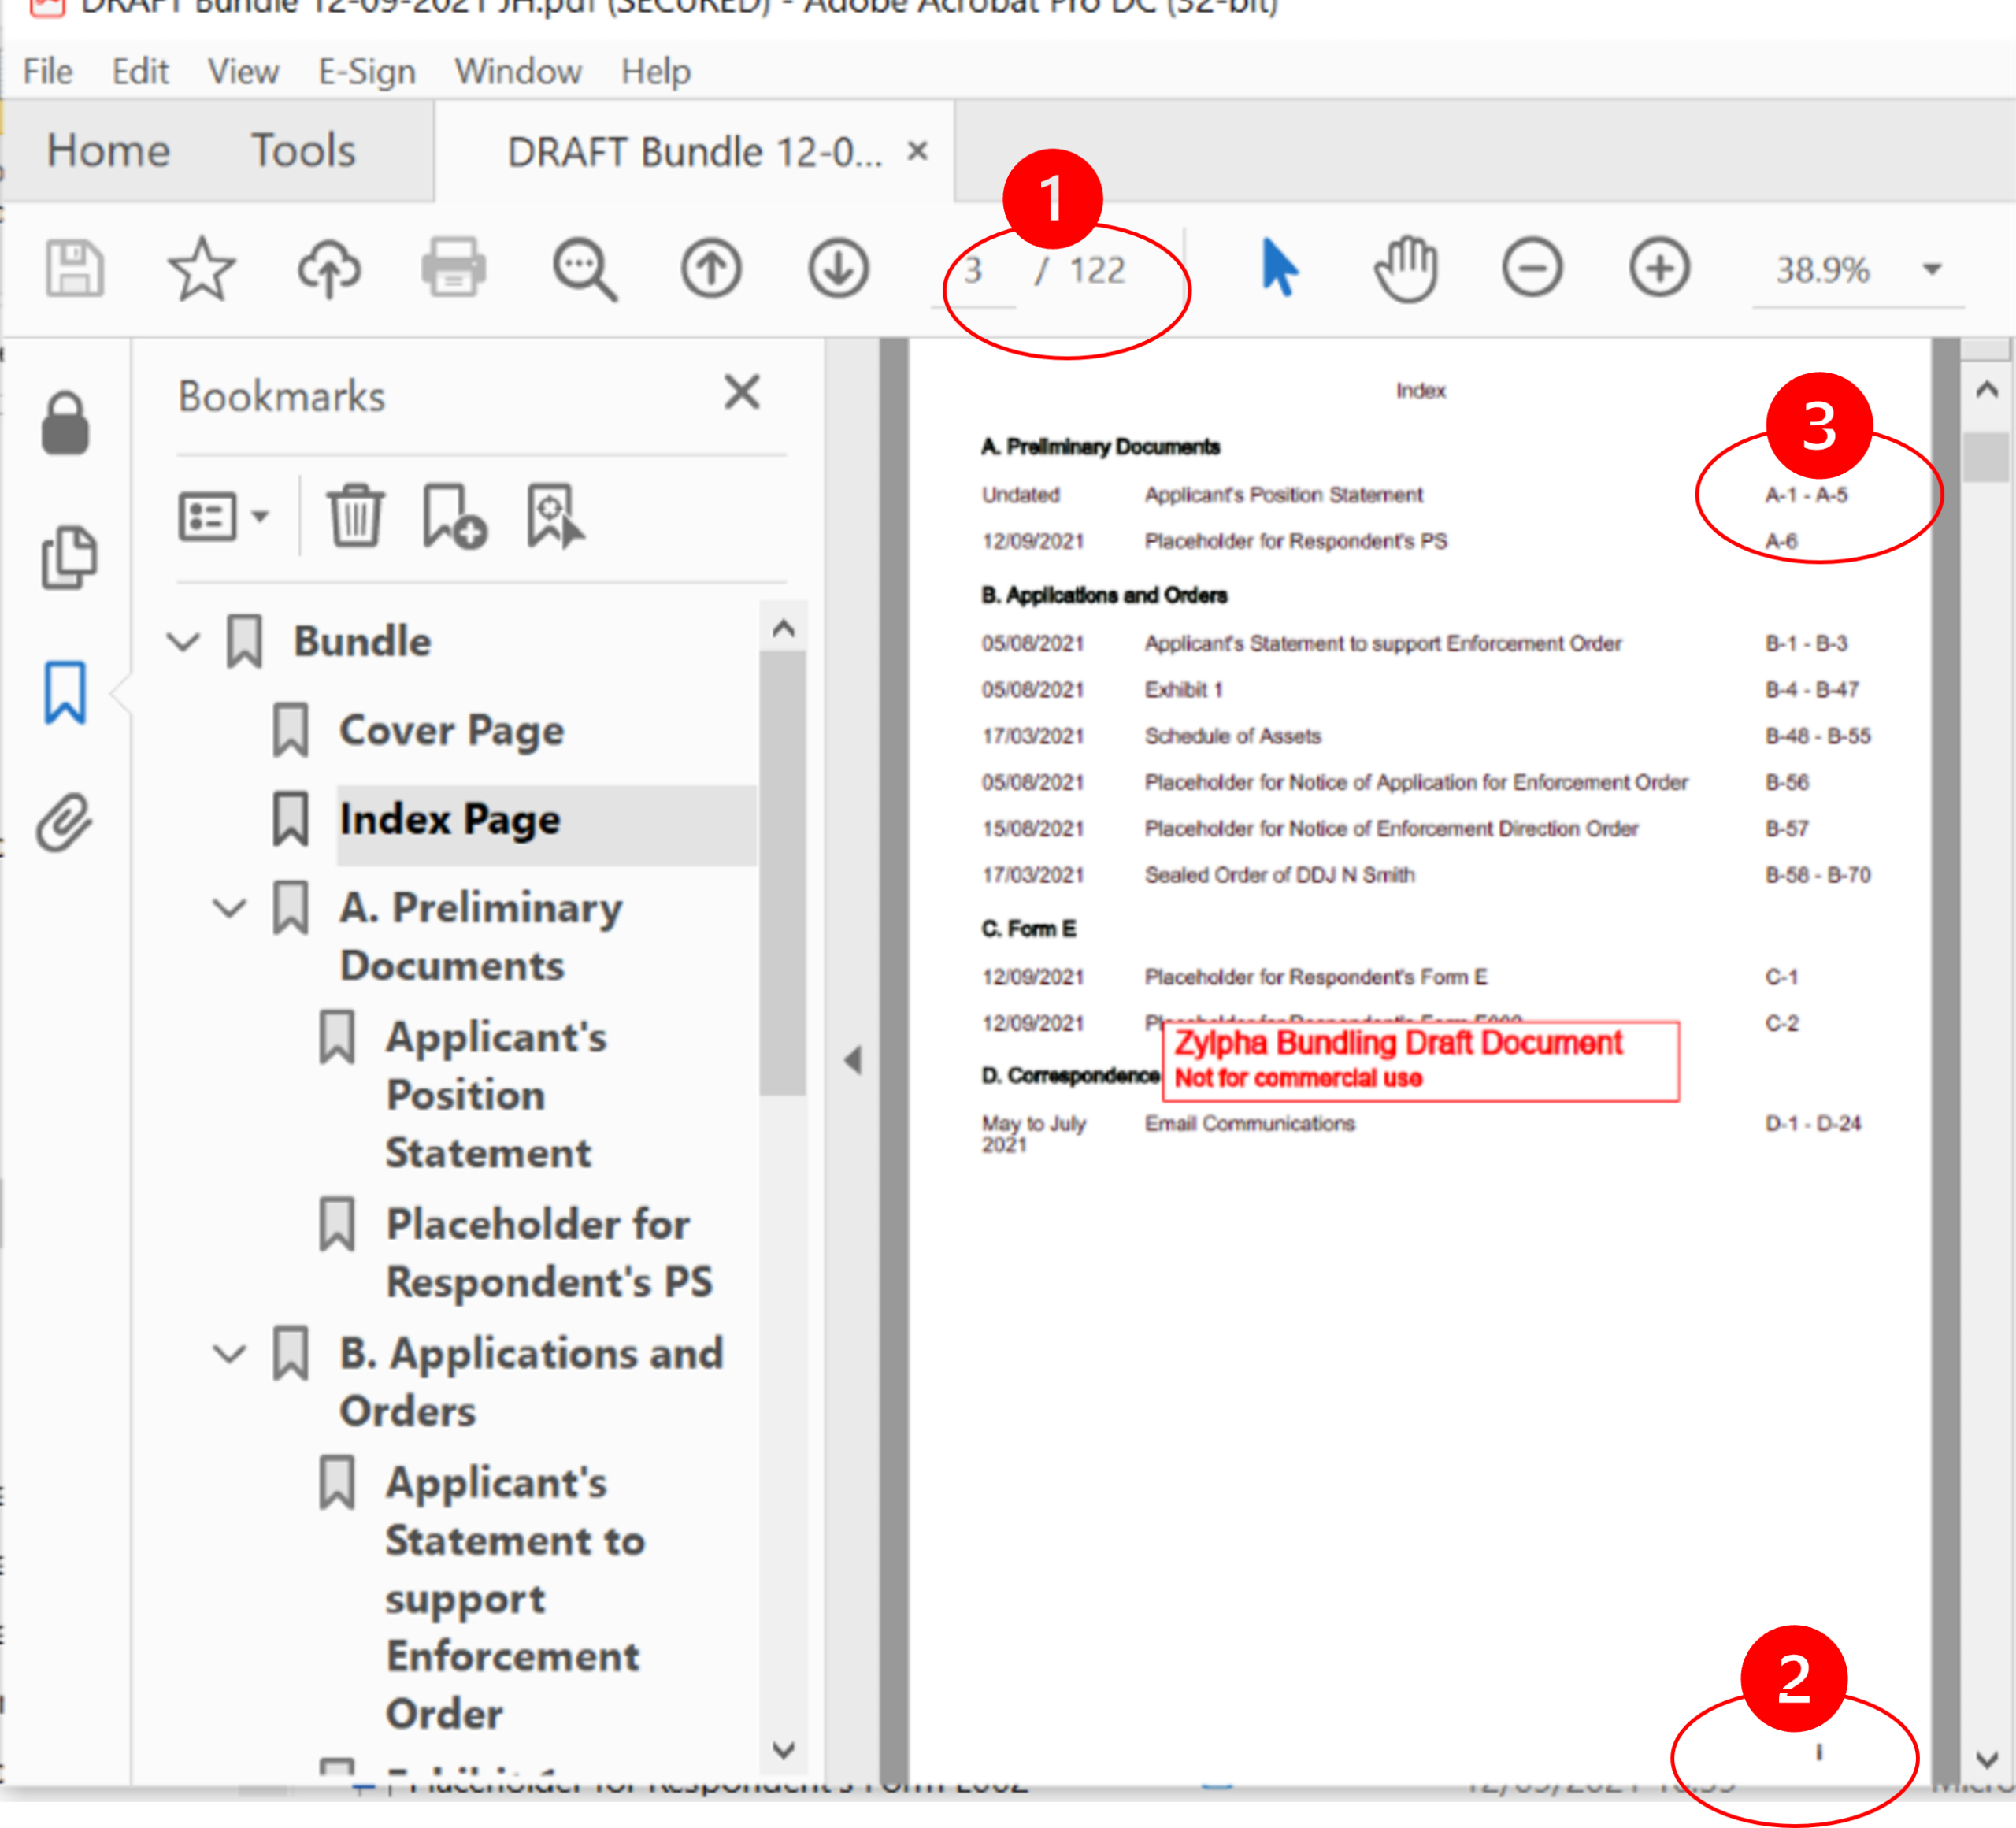Print the document using printer icon
The height and width of the screenshot is (1828, 2016).
[x=454, y=268]
